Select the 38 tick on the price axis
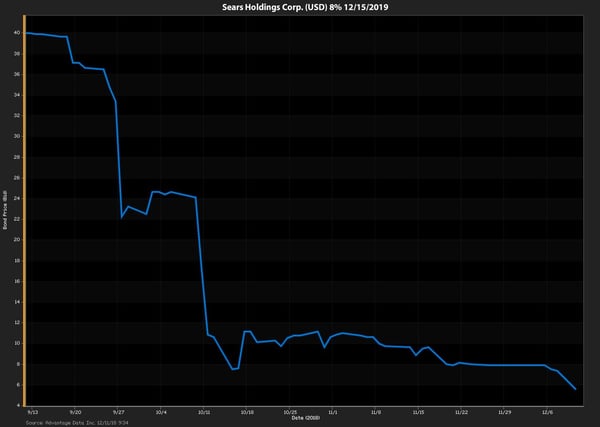600x427 pixels. (x=17, y=54)
